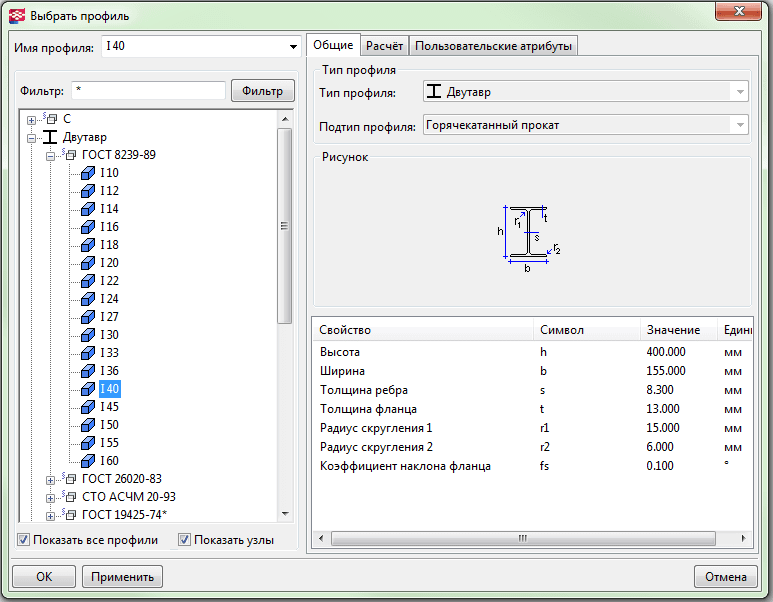Collapse the ГОСТ 8239-89 tree node
This screenshot has width=773, height=602.
click(50, 155)
